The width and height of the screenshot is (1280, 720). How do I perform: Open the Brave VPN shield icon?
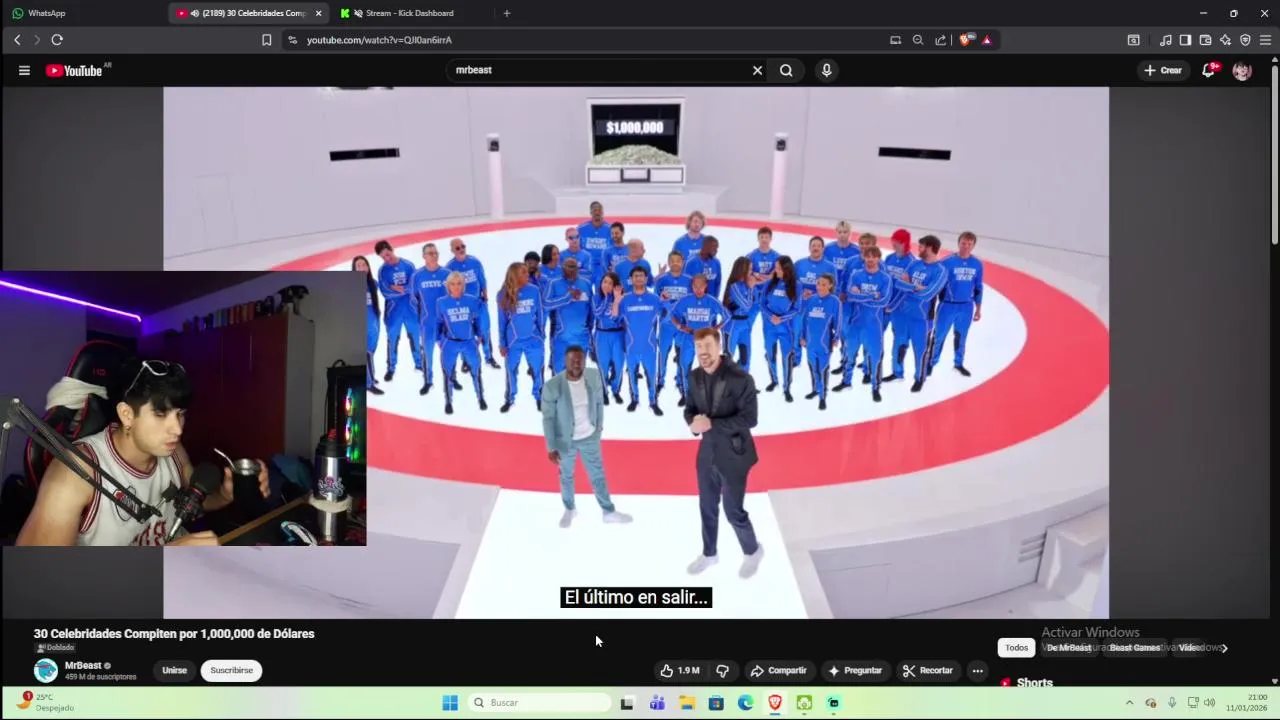(1245, 40)
